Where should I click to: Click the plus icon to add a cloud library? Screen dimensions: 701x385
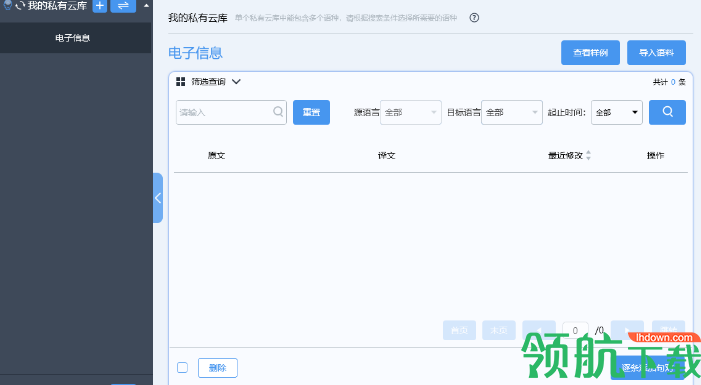(100, 6)
